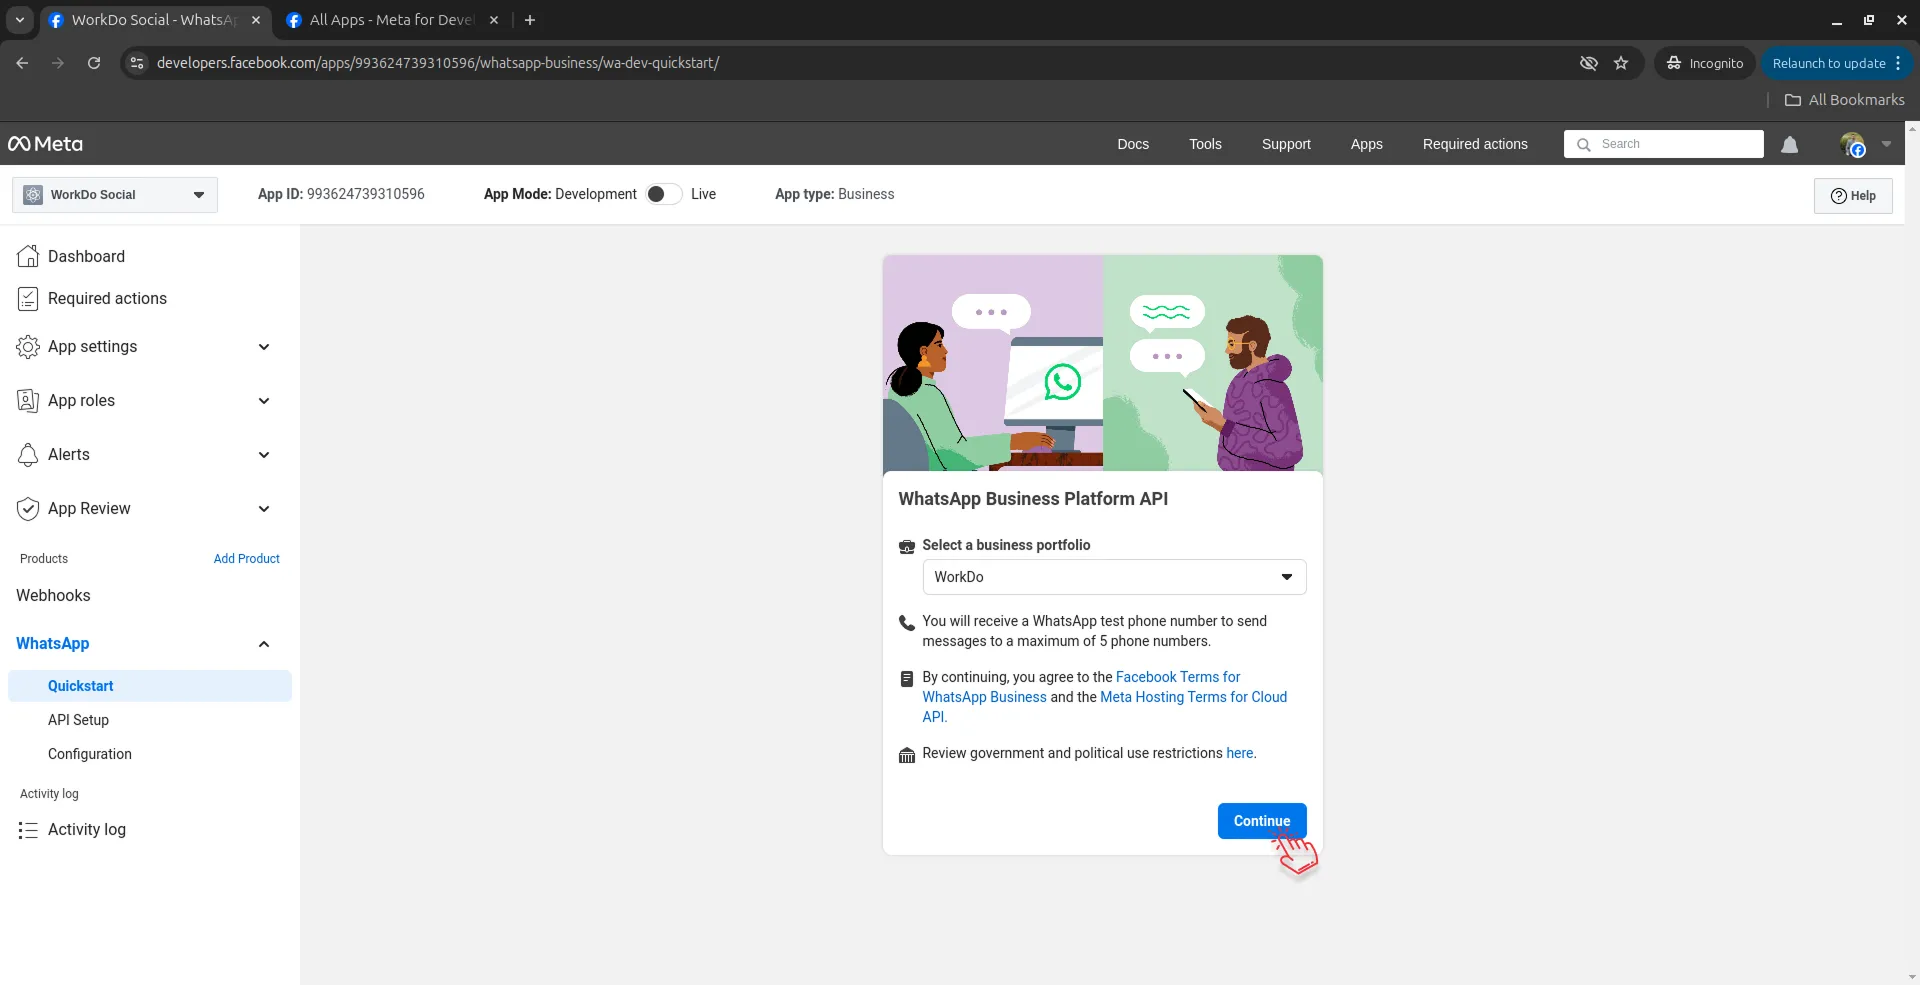This screenshot has height=985, width=1920.
Task: Click the Activity log list icon
Action: [28, 830]
